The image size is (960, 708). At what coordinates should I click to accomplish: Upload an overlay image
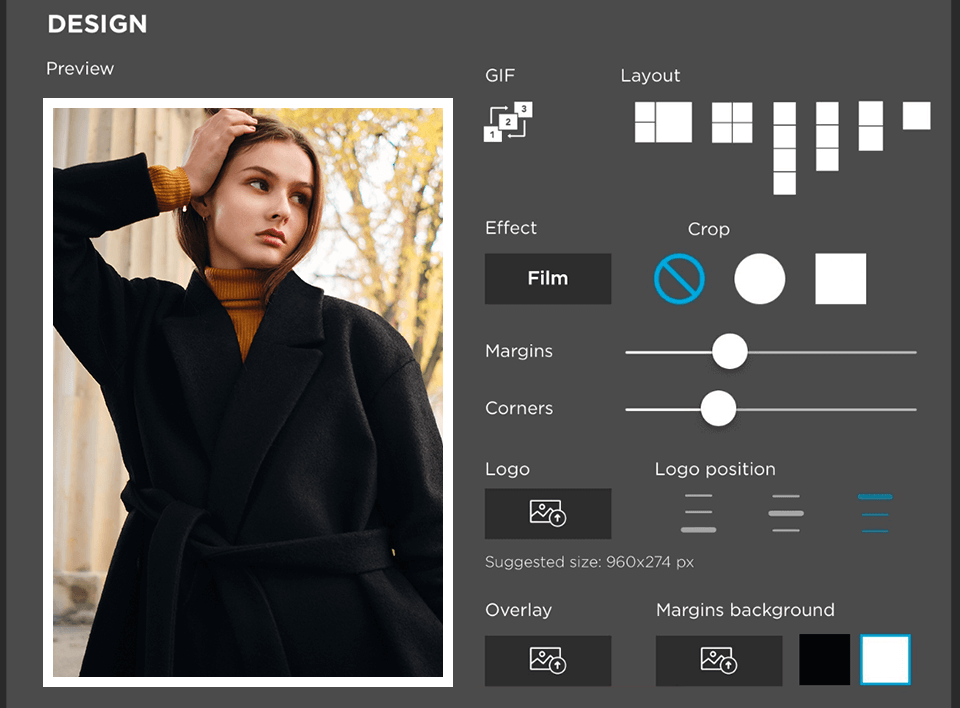pos(547,661)
